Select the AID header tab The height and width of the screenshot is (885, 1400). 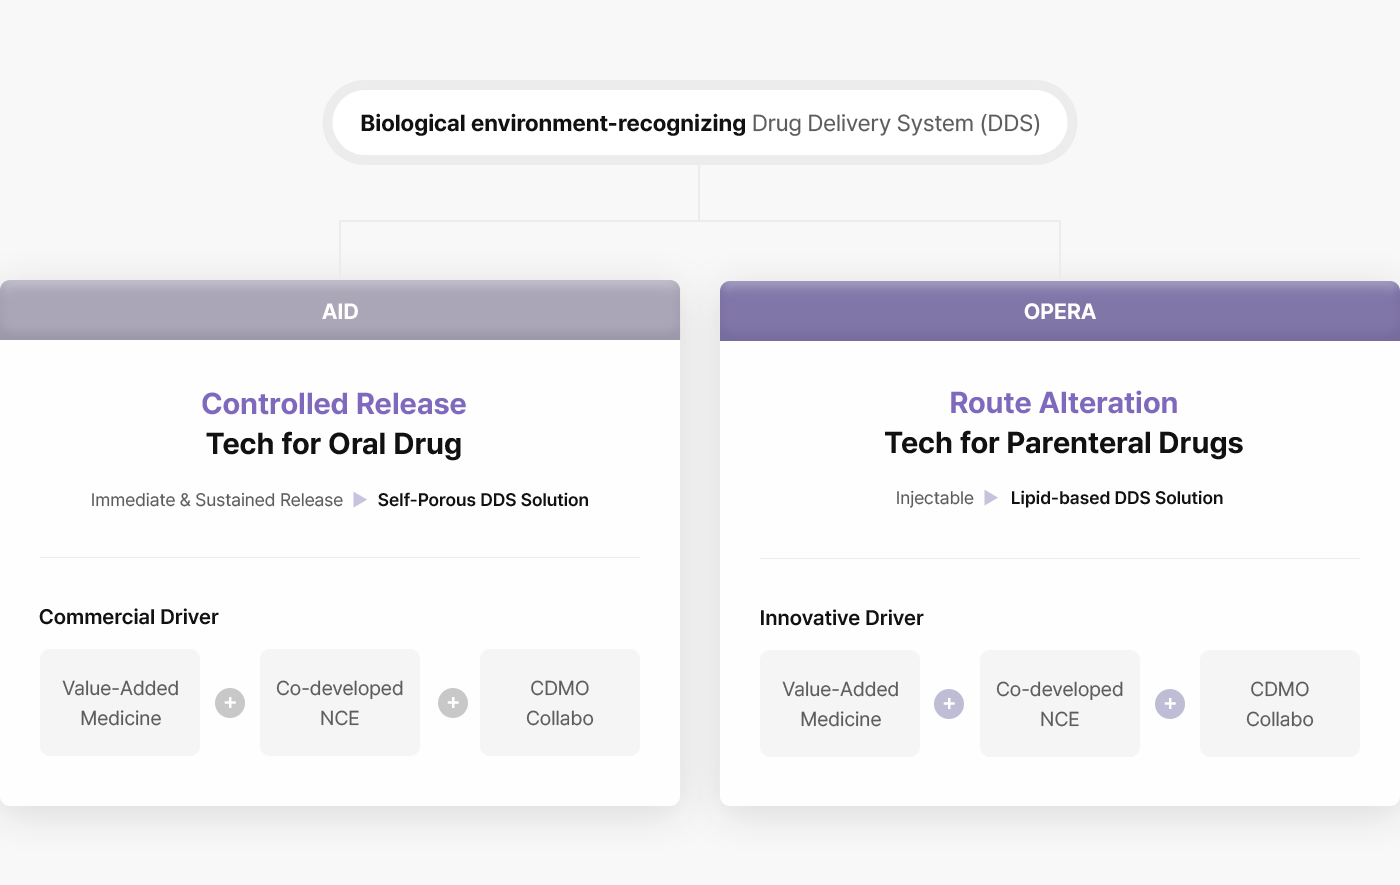pos(340,311)
